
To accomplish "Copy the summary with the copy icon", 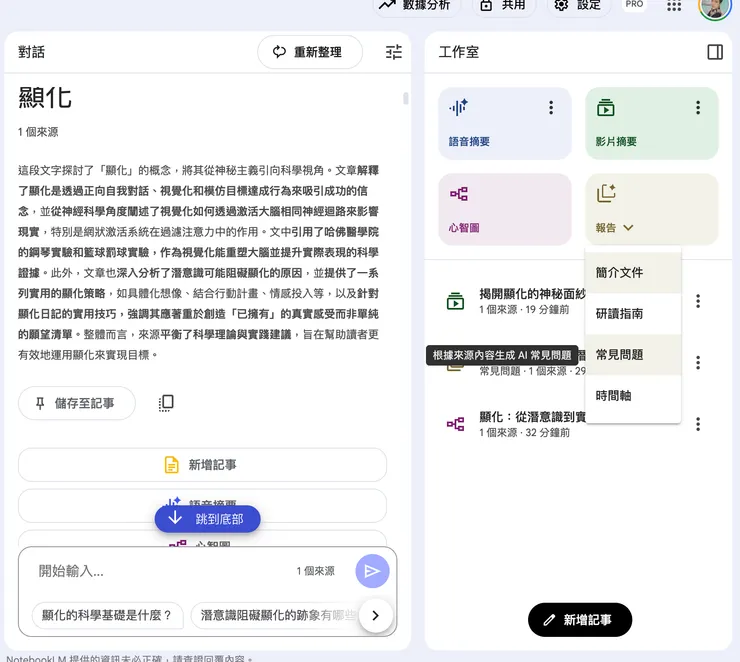I will 166,403.
